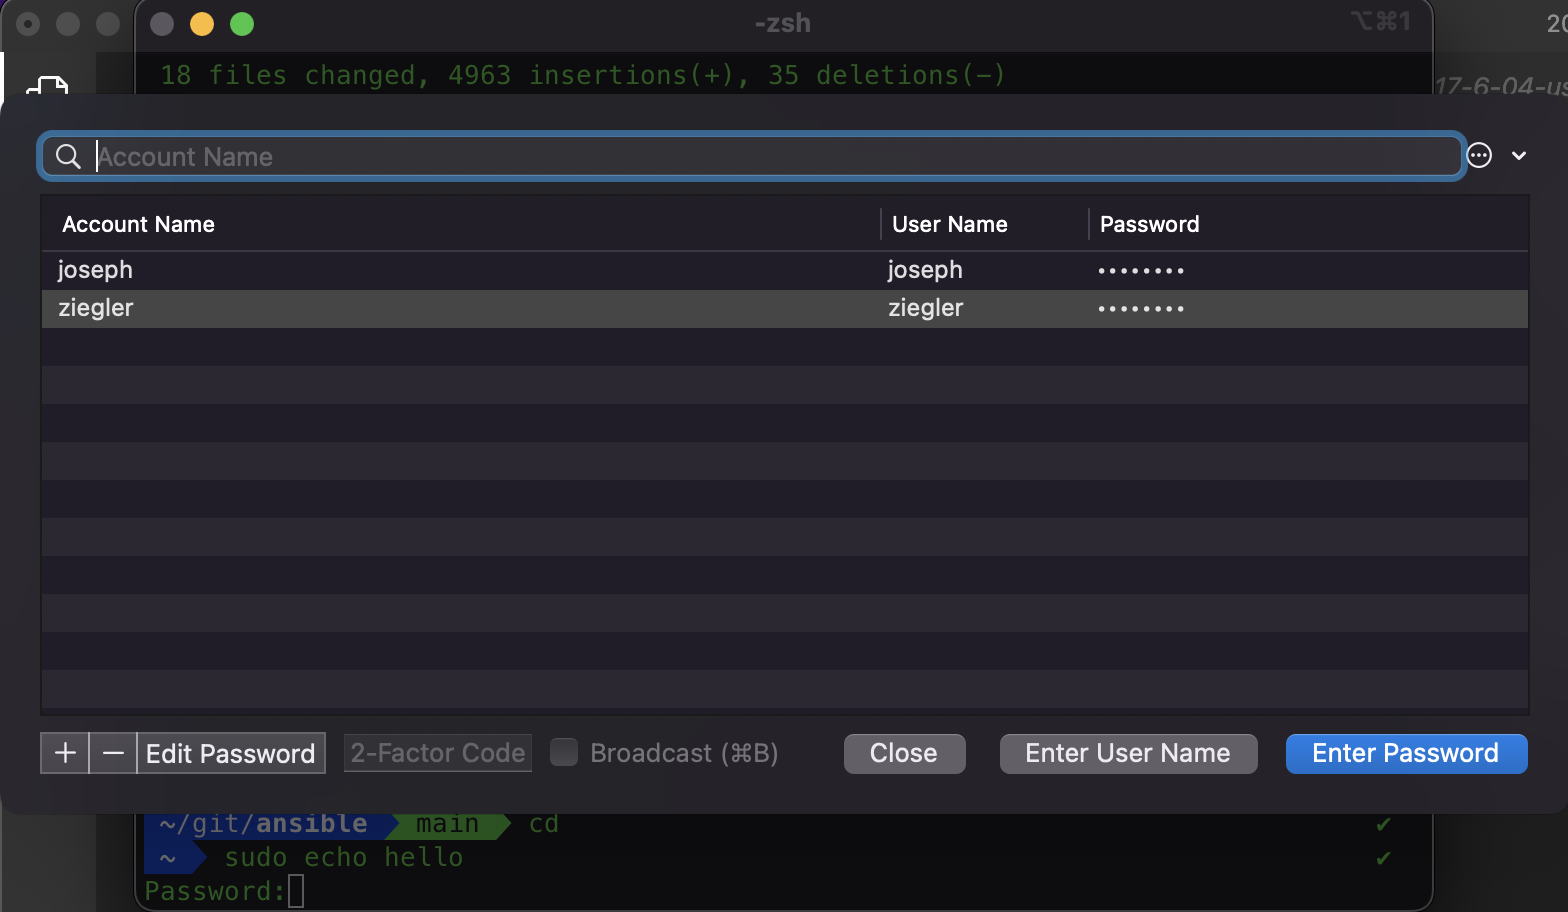
Task: Add a new account with plus button
Action: point(65,753)
